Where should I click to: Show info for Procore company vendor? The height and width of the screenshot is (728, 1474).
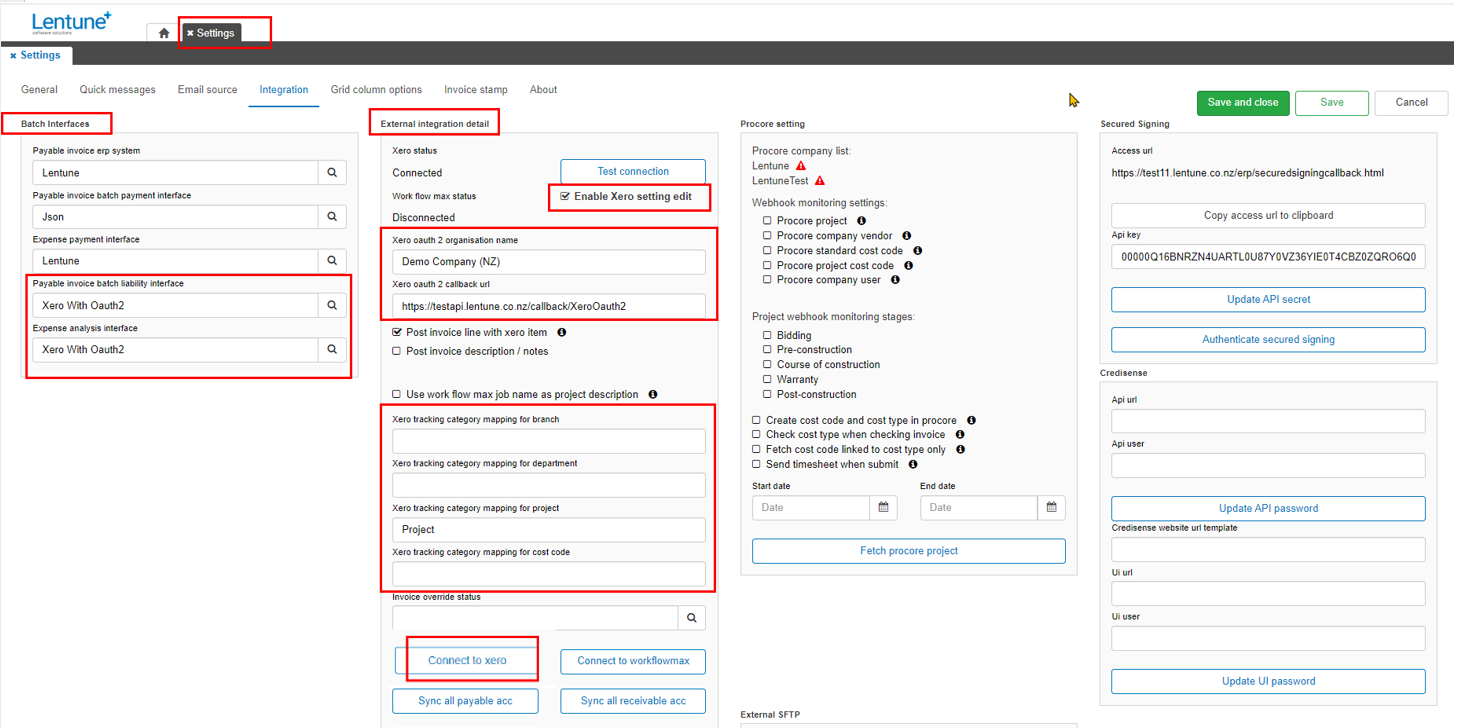[x=907, y=236]
